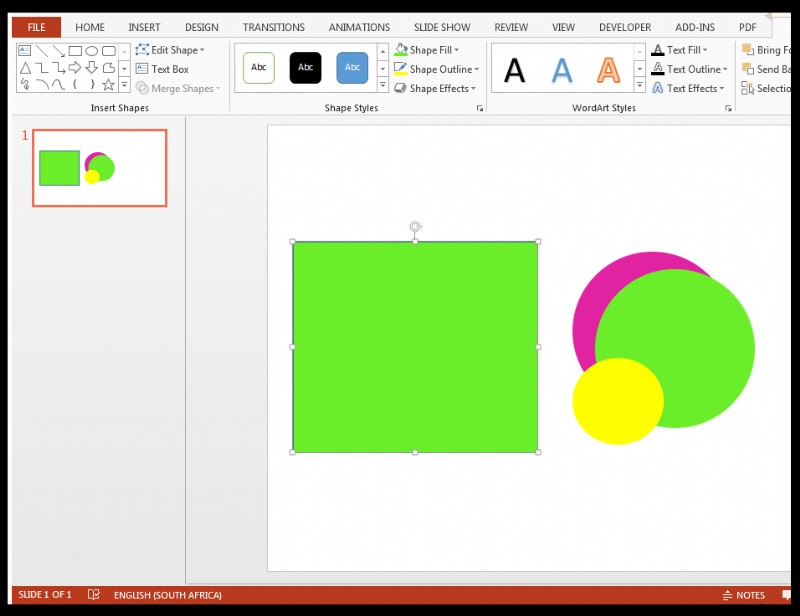Select the Arrow line tool
The height and width of the screenshot is (616, 800).
pos(58,50)
